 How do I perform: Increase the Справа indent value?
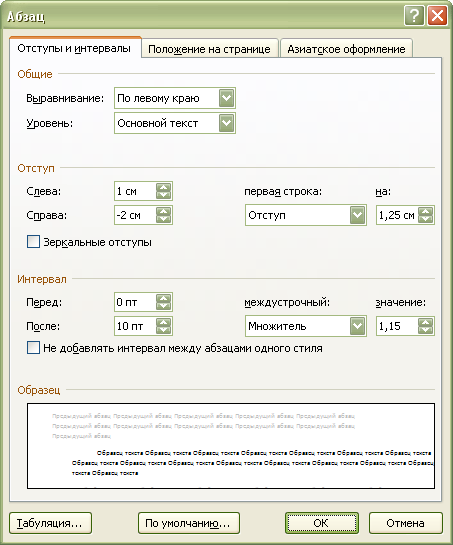163,211
